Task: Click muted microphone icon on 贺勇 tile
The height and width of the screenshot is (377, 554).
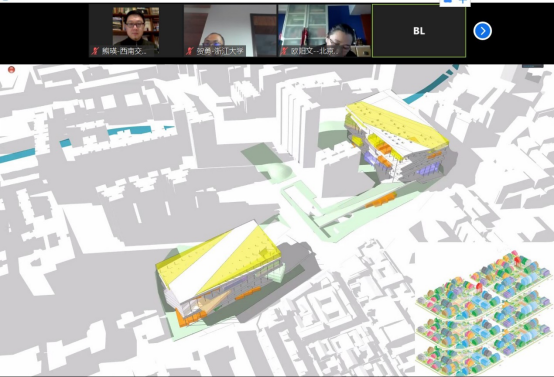Action: 190,51
